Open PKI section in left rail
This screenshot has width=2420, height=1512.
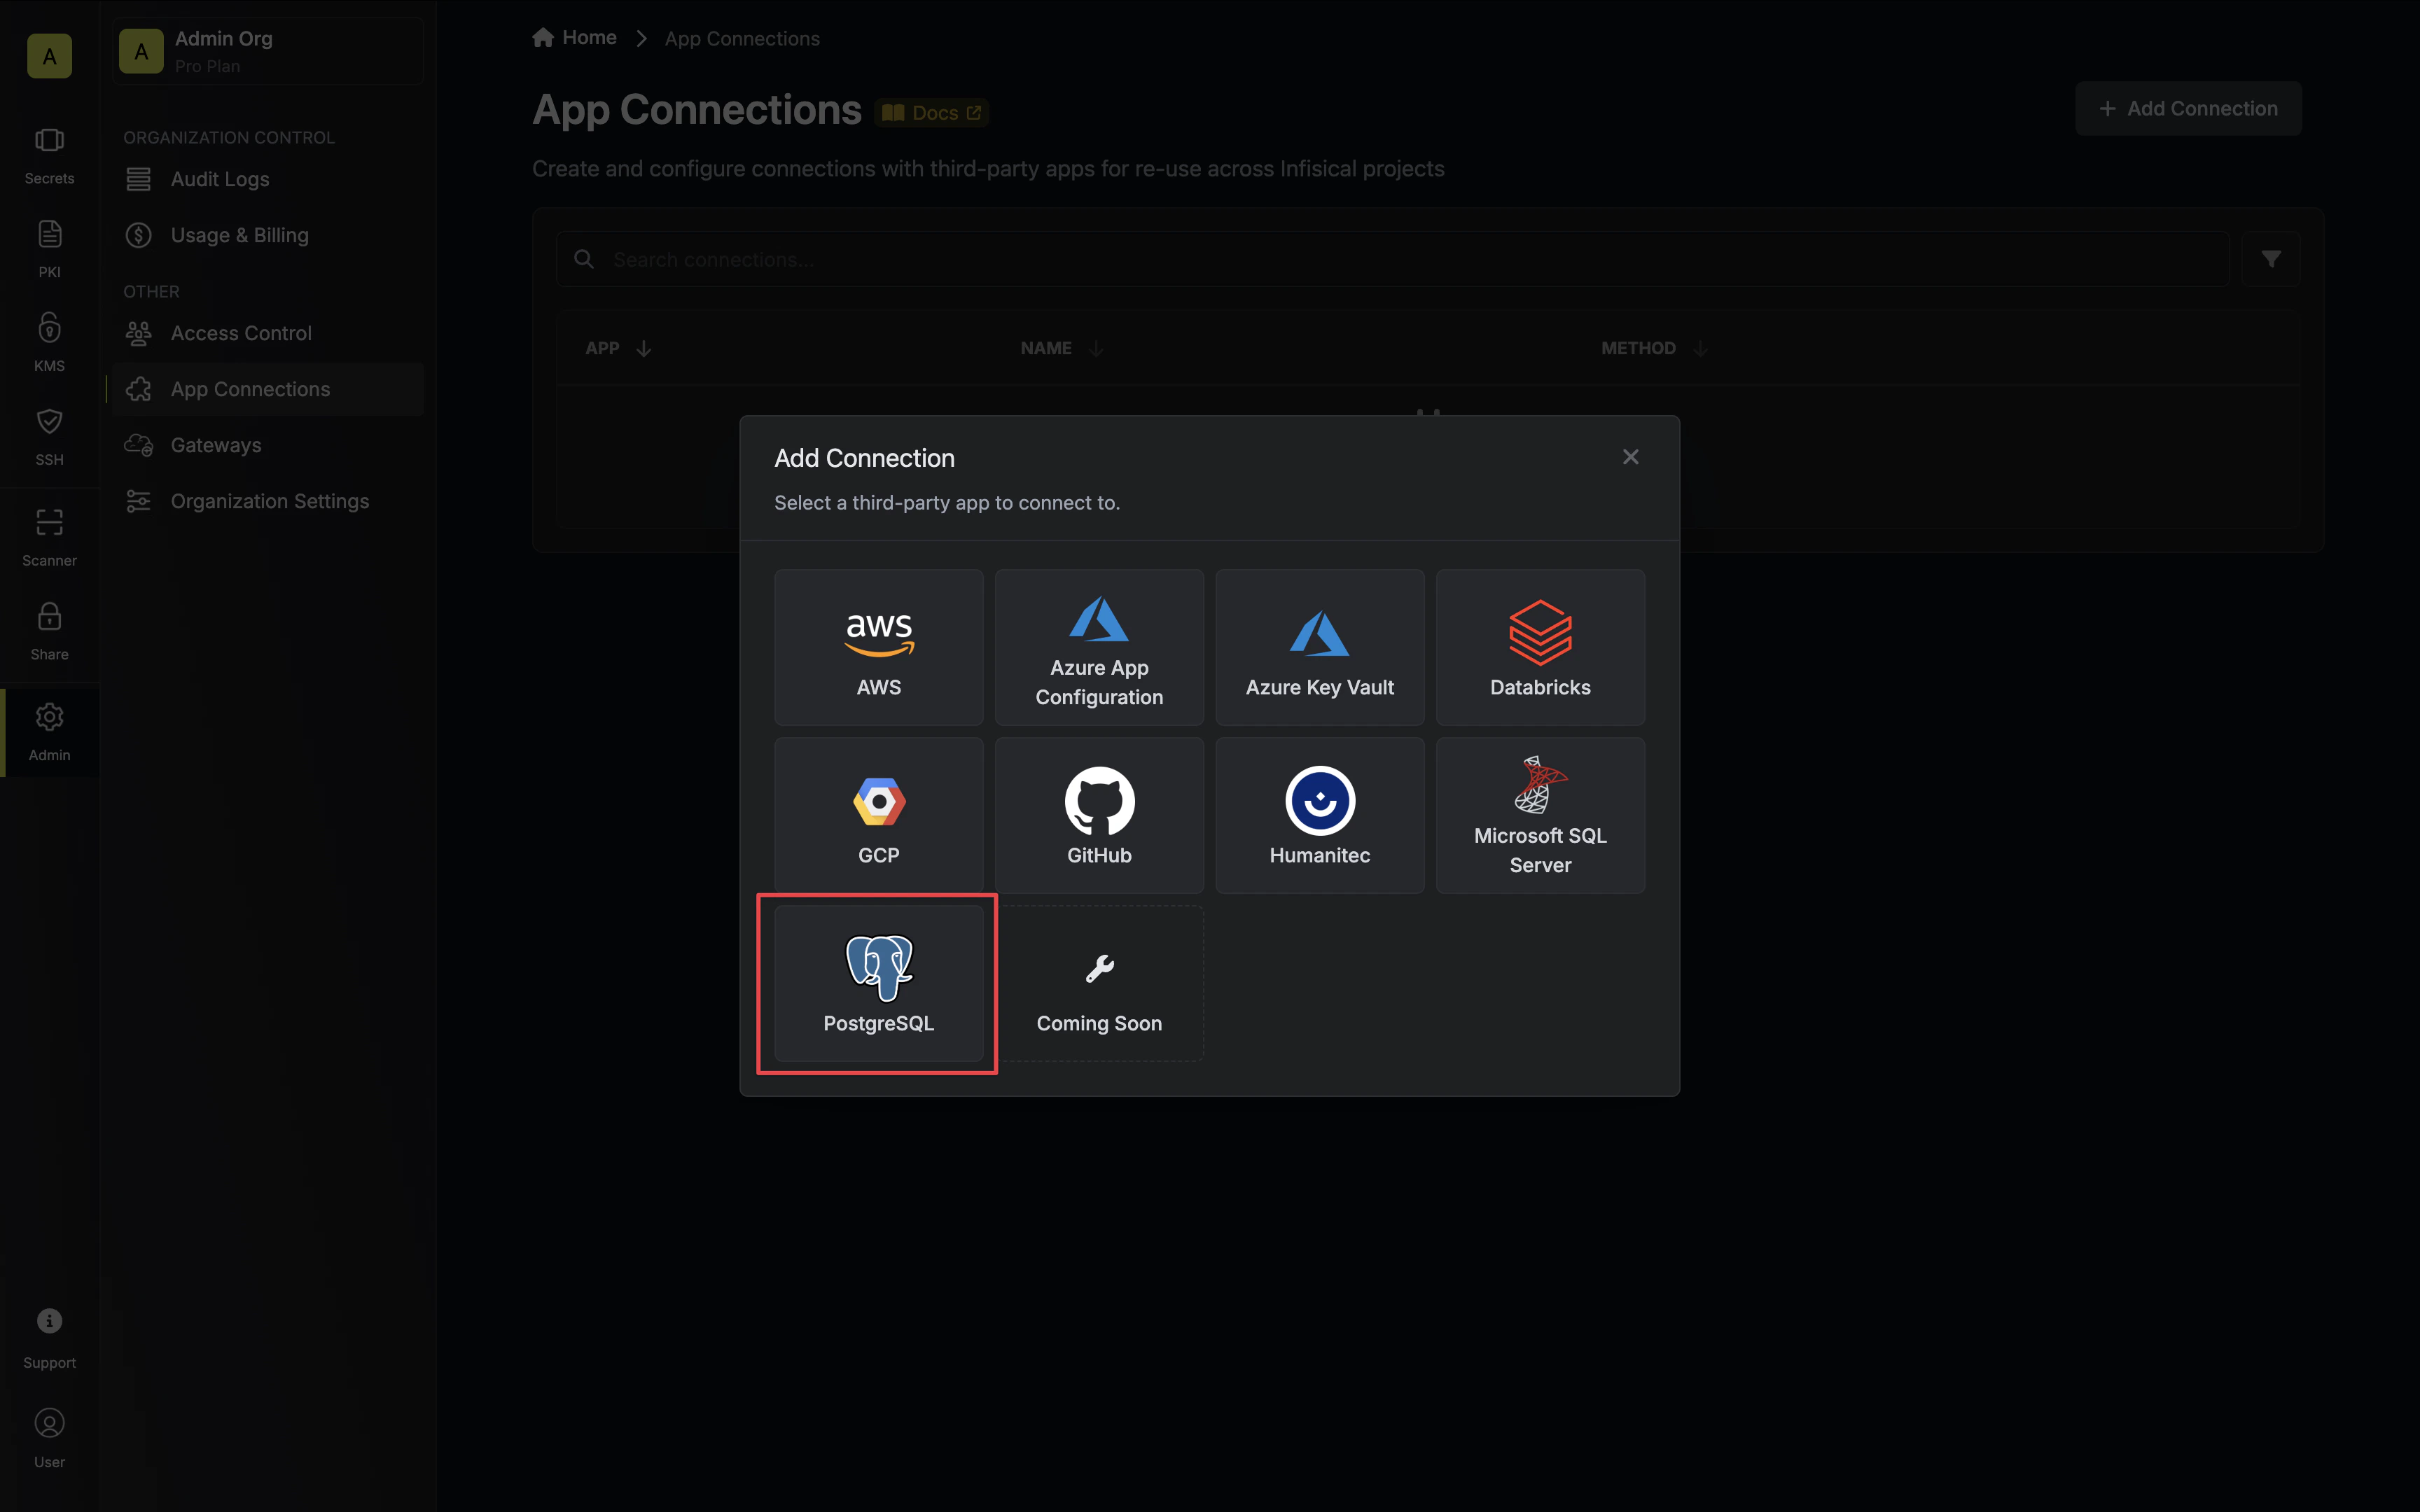pos(49,250)
